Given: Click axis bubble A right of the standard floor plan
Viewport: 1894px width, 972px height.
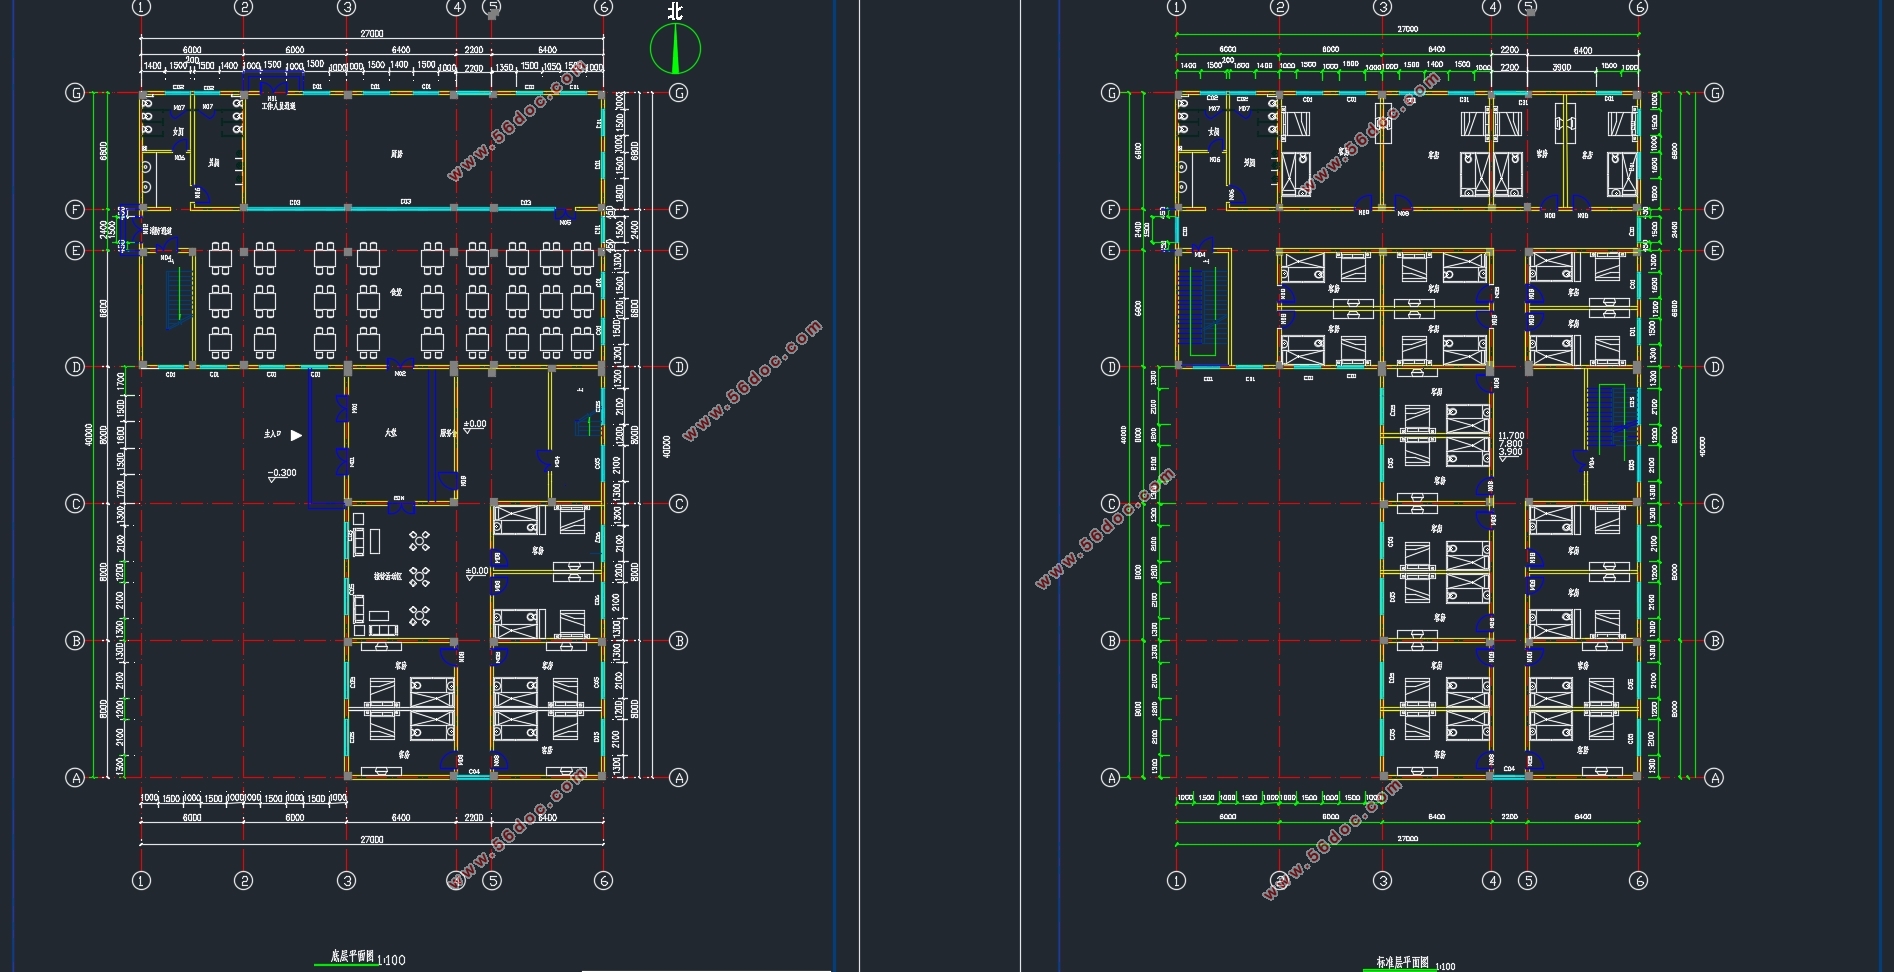Looking at the screenshot, I should tap(1714, 778).
